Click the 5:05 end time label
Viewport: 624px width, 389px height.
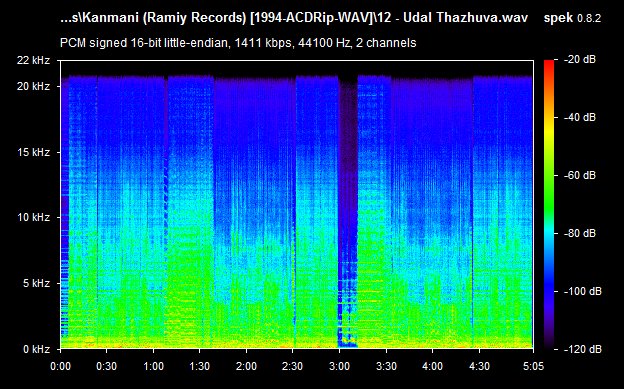coord(533,366)
